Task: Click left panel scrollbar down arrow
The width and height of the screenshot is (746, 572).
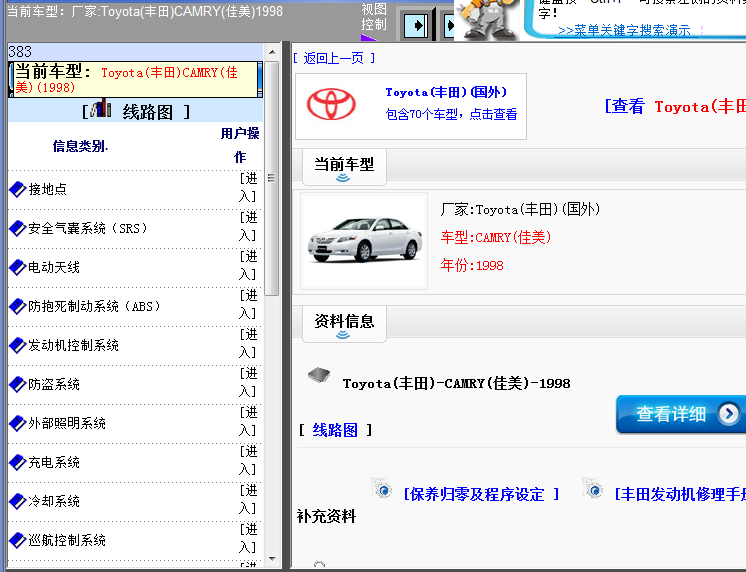Action: pos(272,559)
